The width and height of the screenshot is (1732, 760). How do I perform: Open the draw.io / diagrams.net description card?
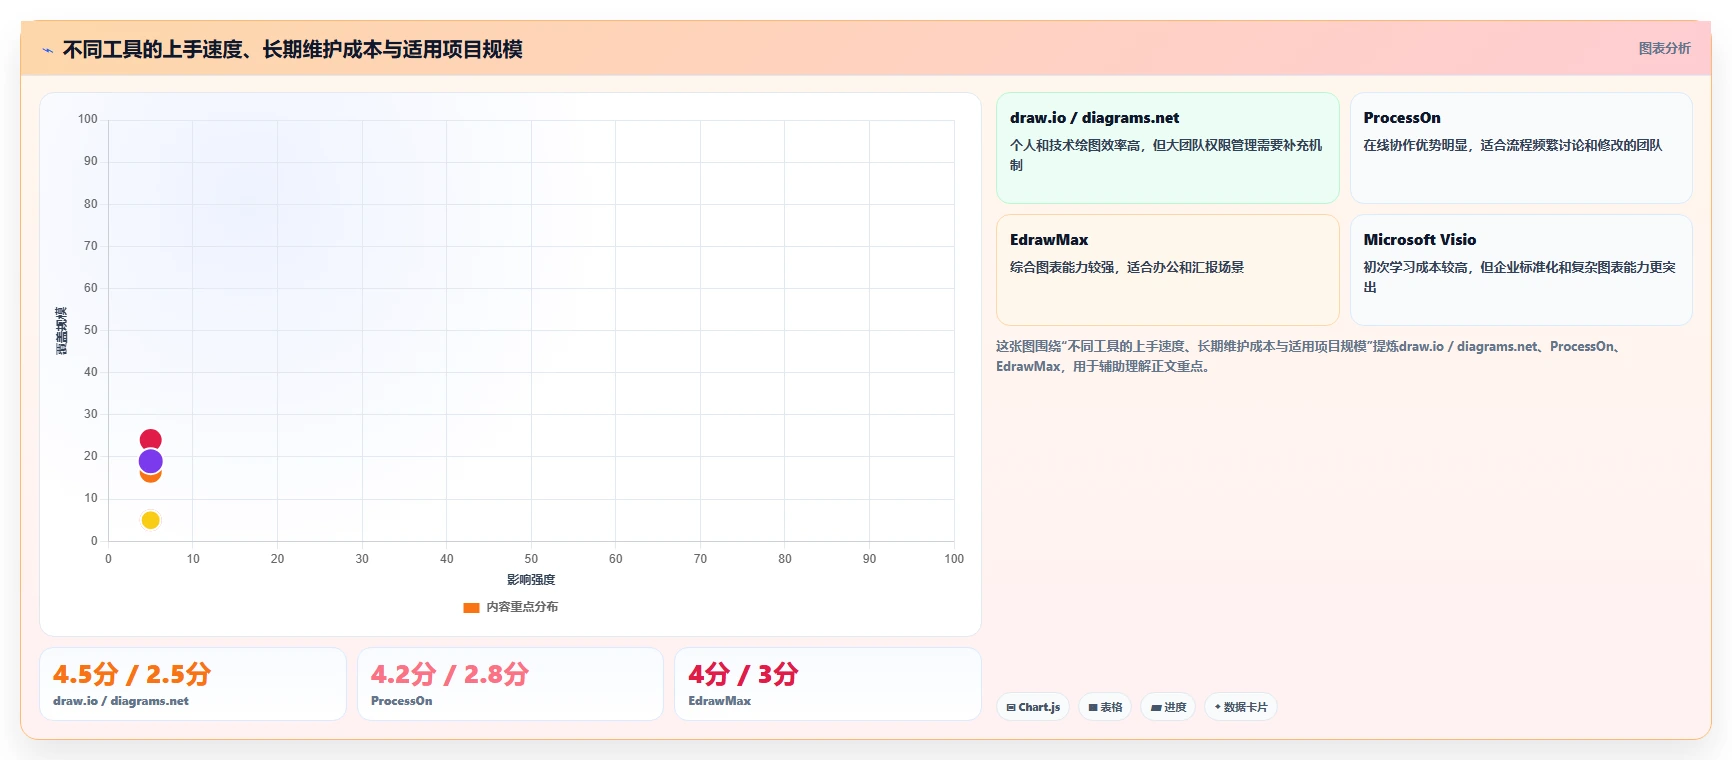1167,148
